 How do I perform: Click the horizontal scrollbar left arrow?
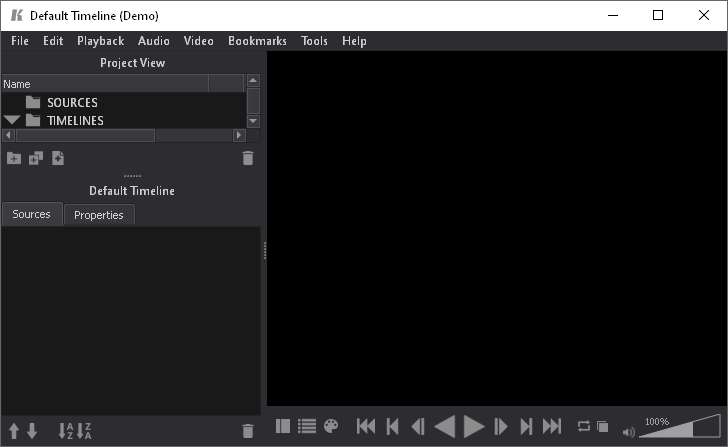point(8,135)
